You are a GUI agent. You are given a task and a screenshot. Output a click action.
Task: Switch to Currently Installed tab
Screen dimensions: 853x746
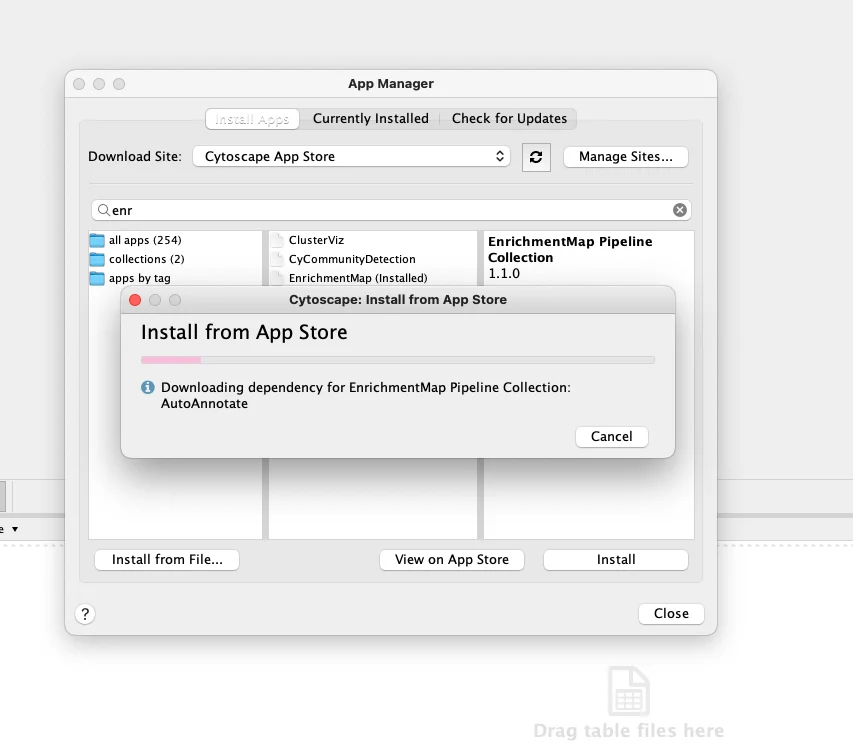[x=370, y=119]
